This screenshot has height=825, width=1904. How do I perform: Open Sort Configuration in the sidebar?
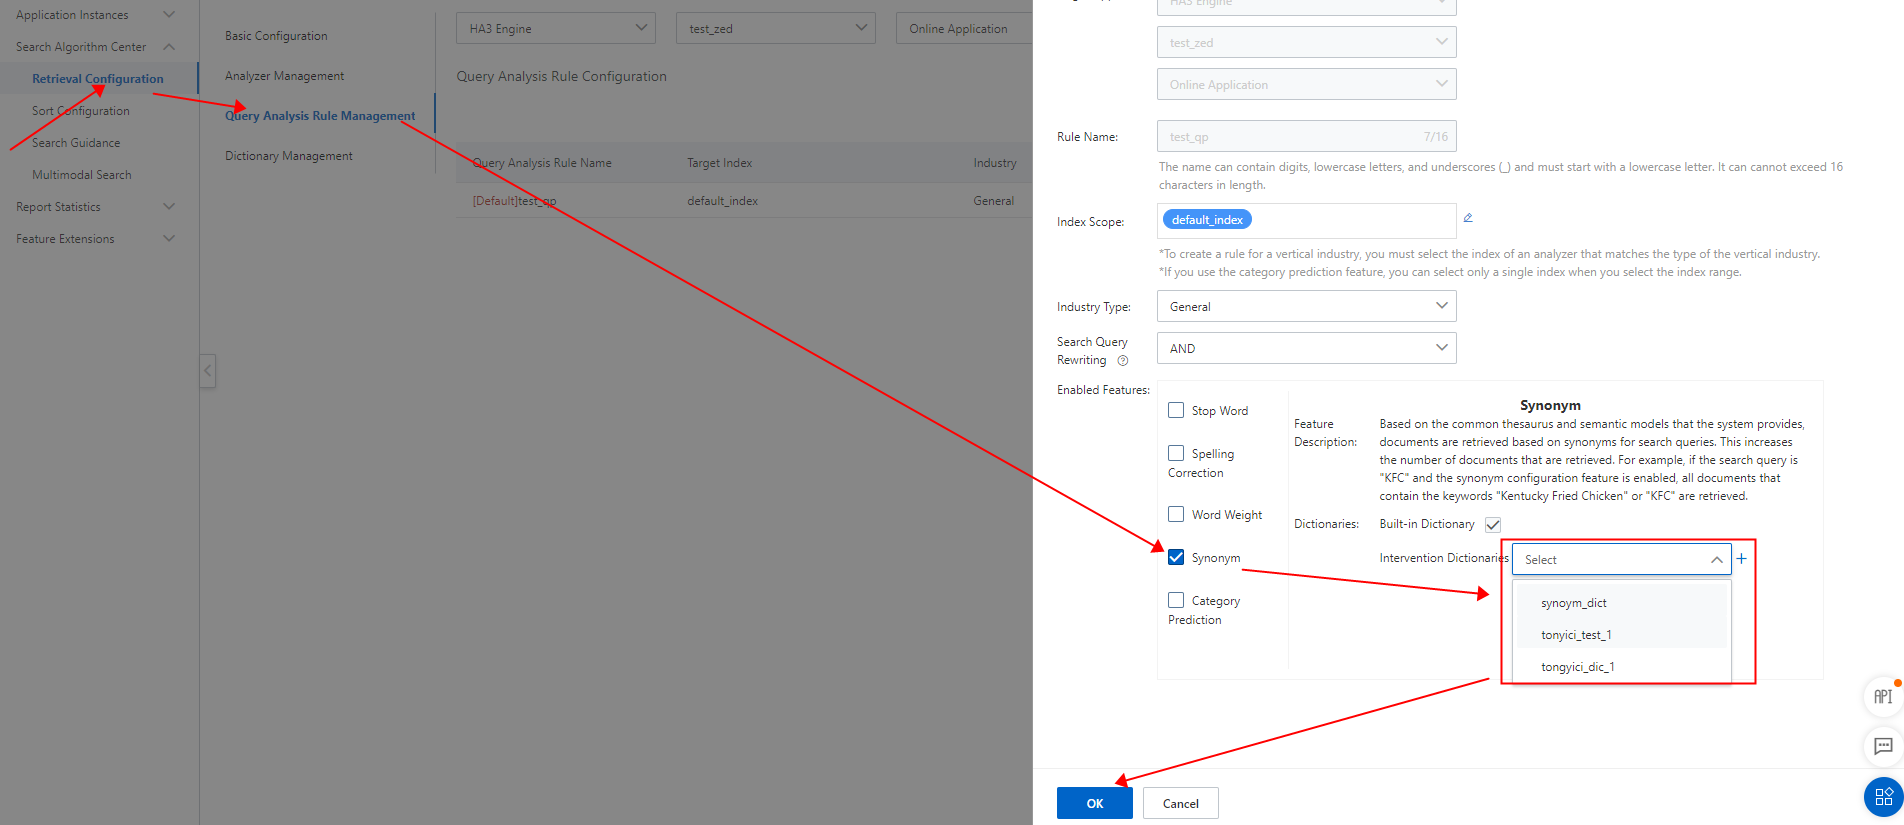pyautogui.click(x=81, y=111)
